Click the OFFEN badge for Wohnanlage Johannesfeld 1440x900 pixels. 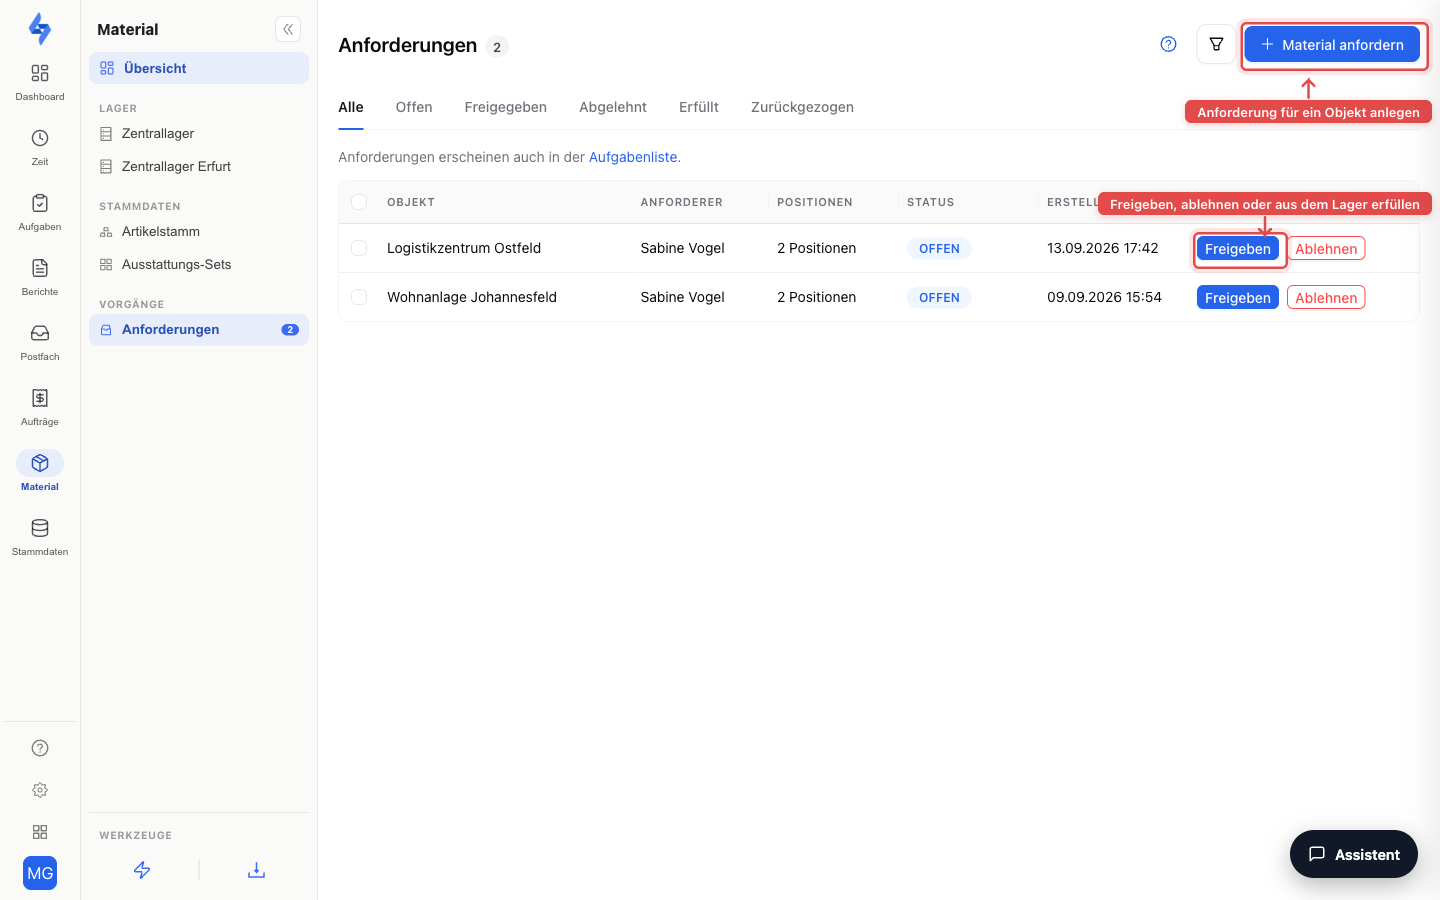939,297
